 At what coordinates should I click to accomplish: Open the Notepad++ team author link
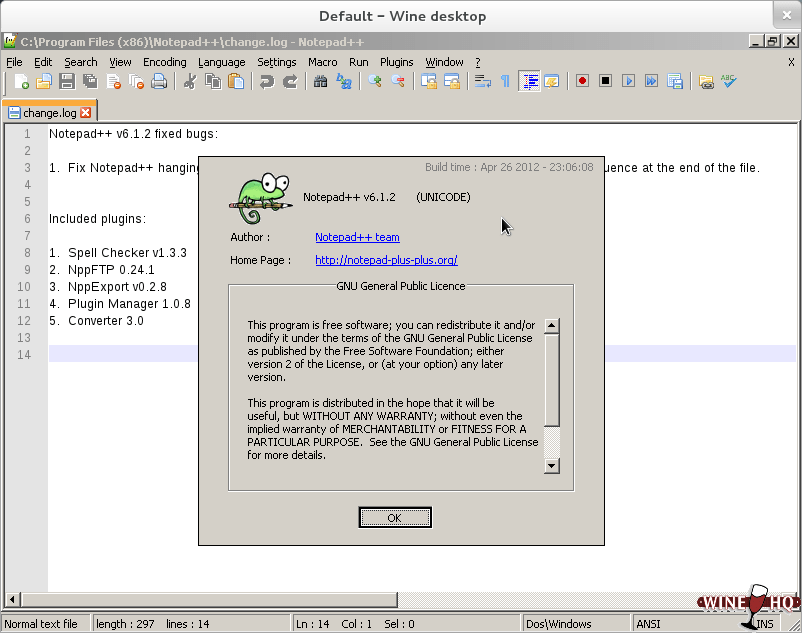(357, 237)
